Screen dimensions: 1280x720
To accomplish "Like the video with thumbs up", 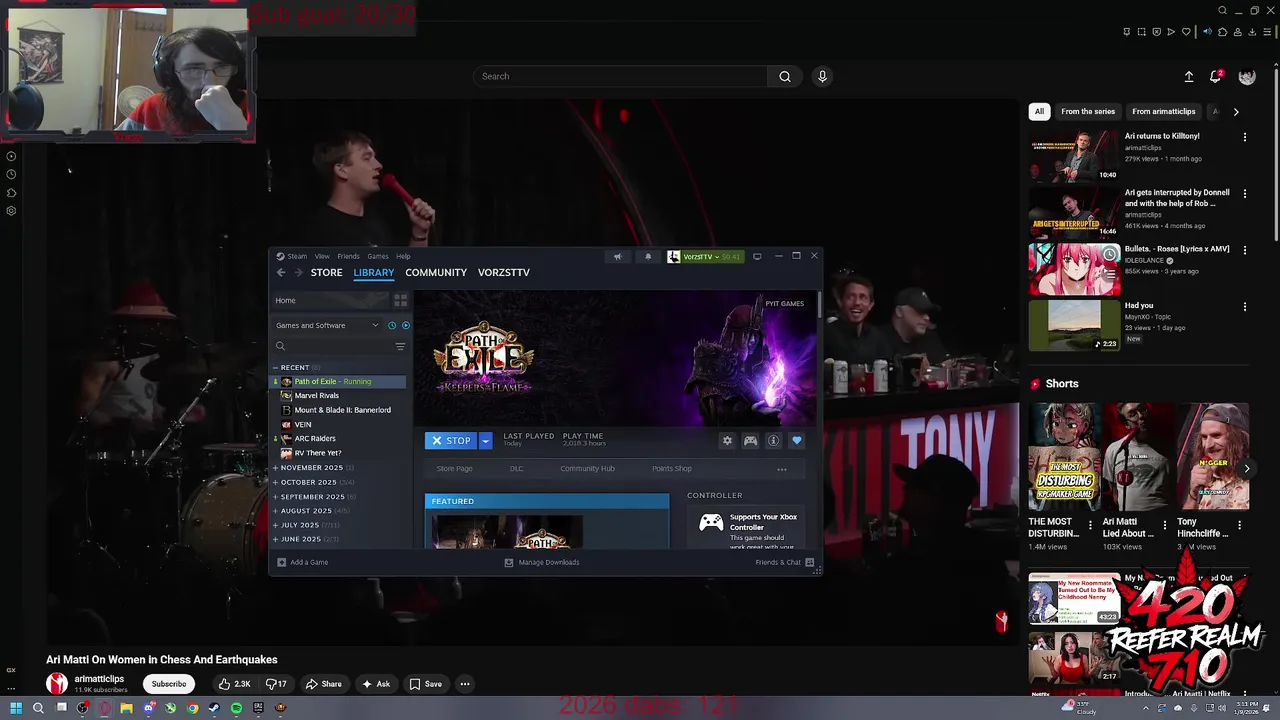I will pyautogui.click(x=235, y=684).
